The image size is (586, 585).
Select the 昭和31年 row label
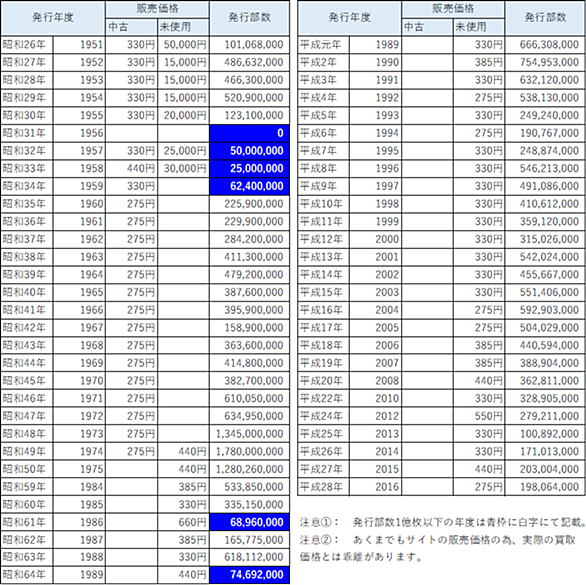click(x=27, y=133)
